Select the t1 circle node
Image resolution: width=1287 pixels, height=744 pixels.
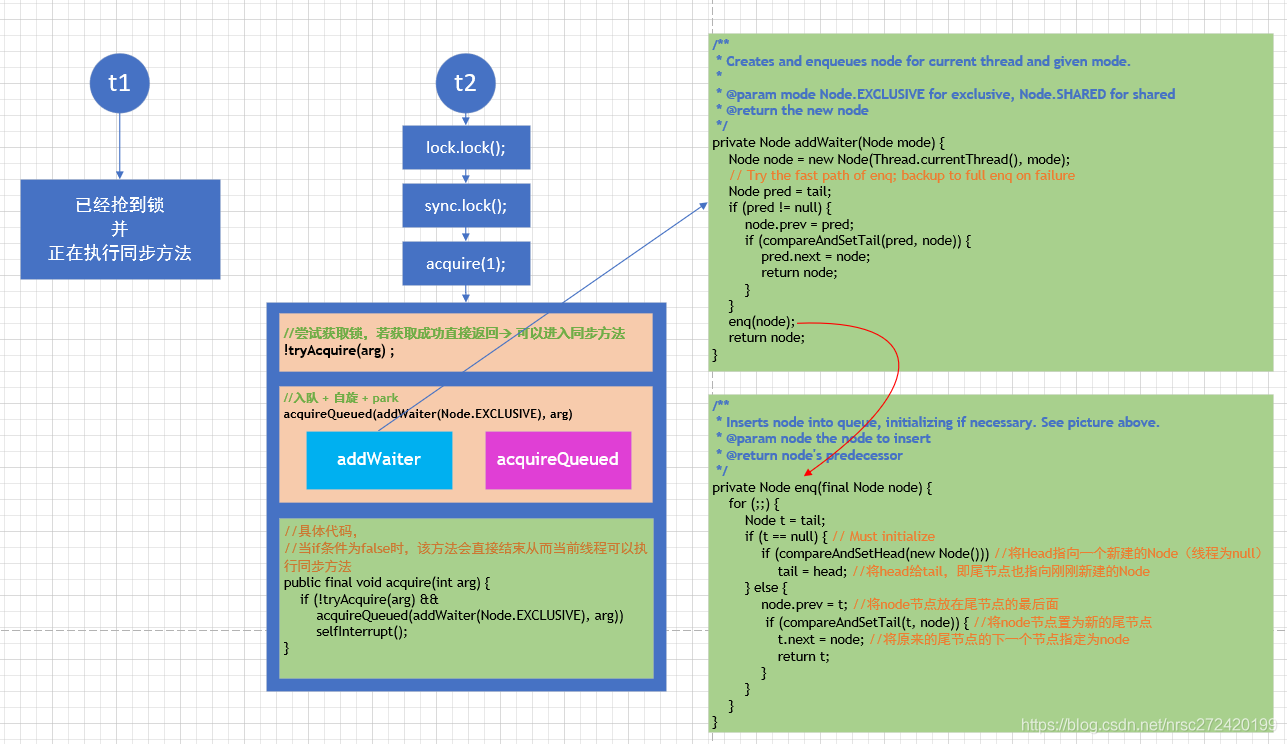click(x=119, y=82)
